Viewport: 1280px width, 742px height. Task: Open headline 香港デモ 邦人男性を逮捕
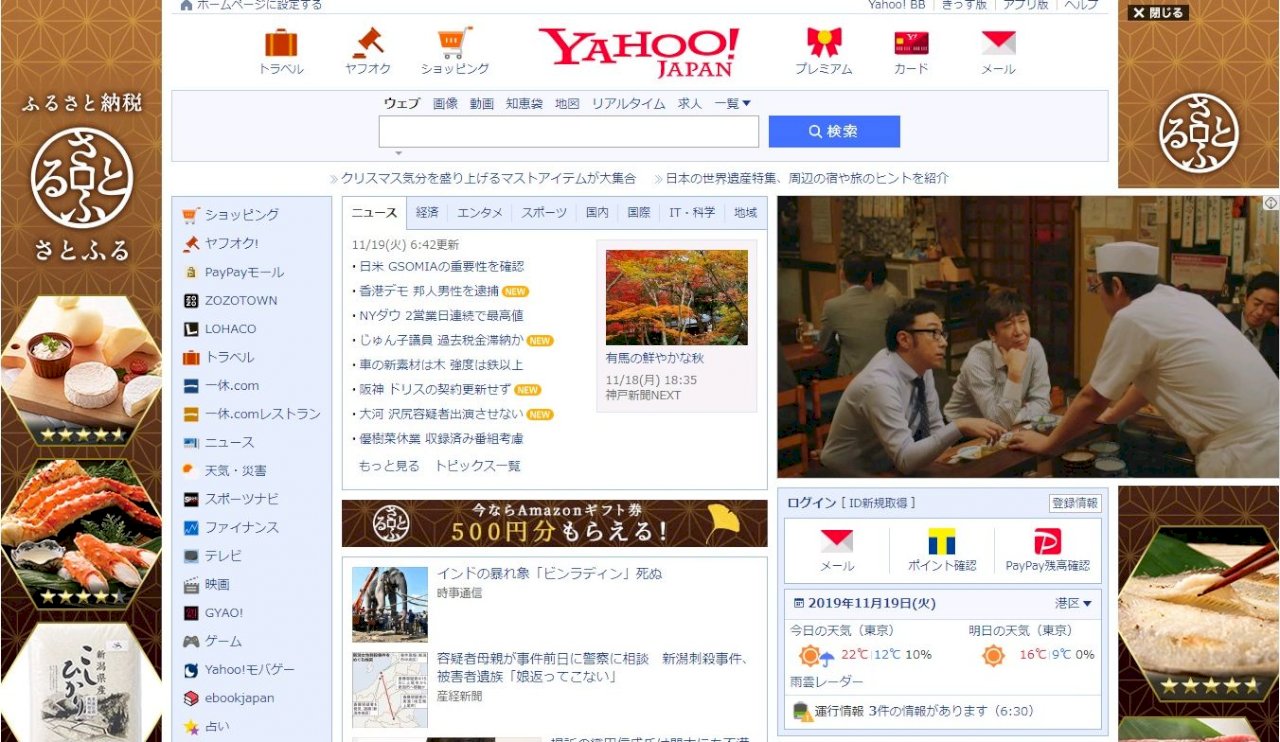pyautogui.click(x=428, y=291)
